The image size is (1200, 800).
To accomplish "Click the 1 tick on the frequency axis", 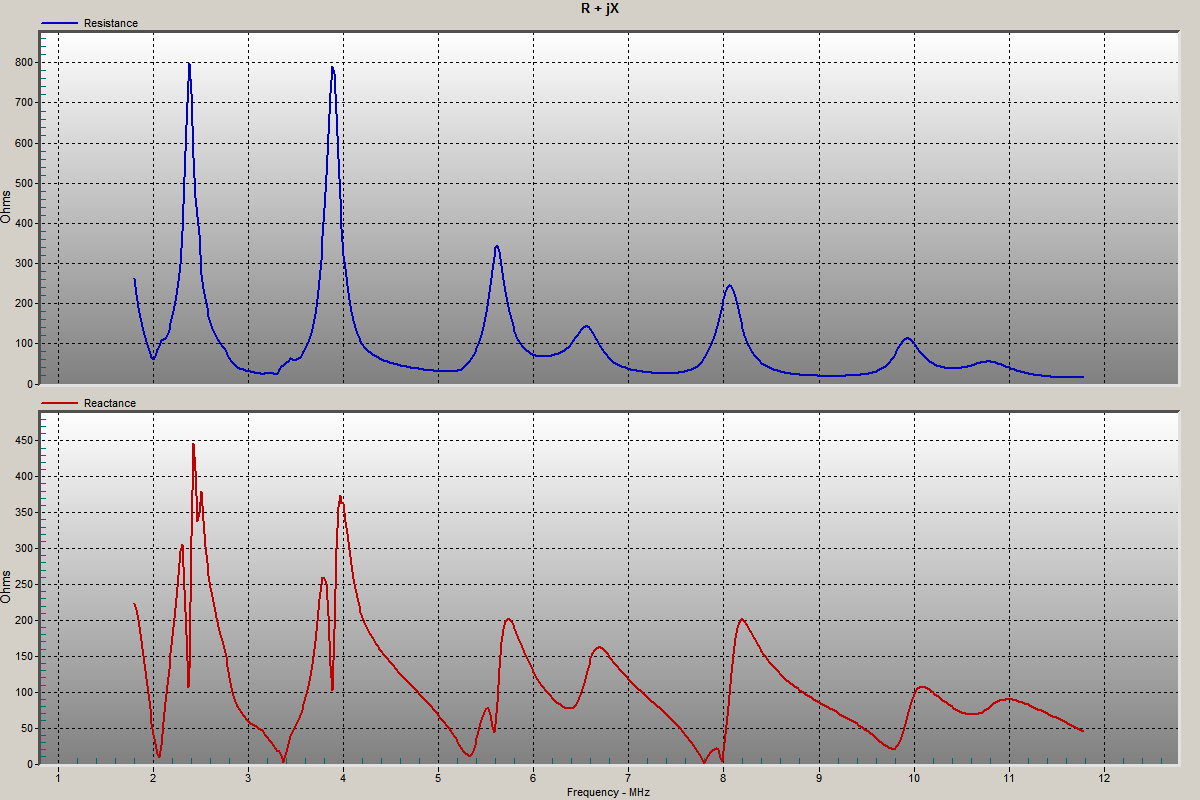I will tap(58, 777).
